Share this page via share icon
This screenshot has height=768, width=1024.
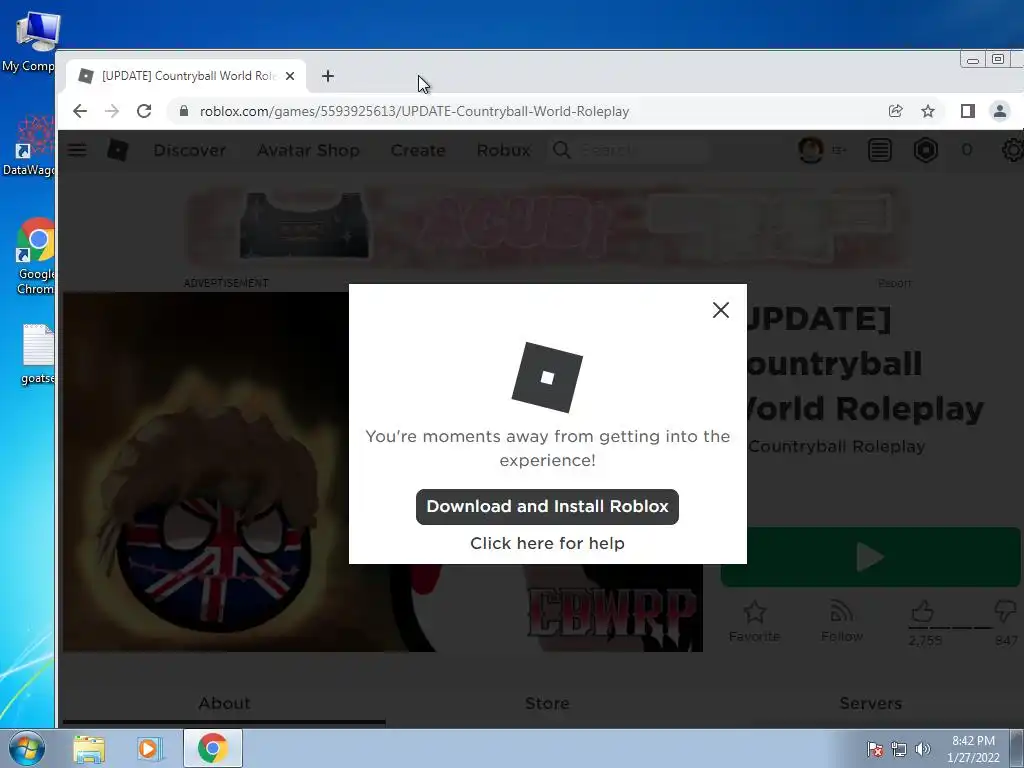tap(895, 111)
